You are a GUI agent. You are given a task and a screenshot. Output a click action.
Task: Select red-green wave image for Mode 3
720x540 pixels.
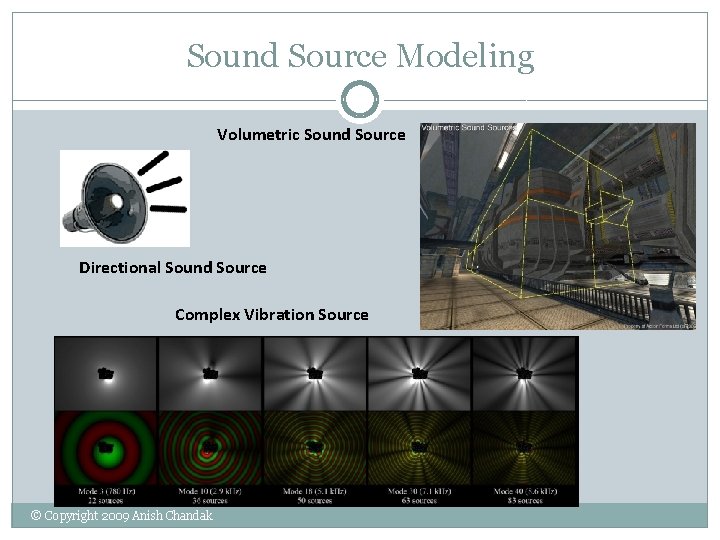(106, 448)
